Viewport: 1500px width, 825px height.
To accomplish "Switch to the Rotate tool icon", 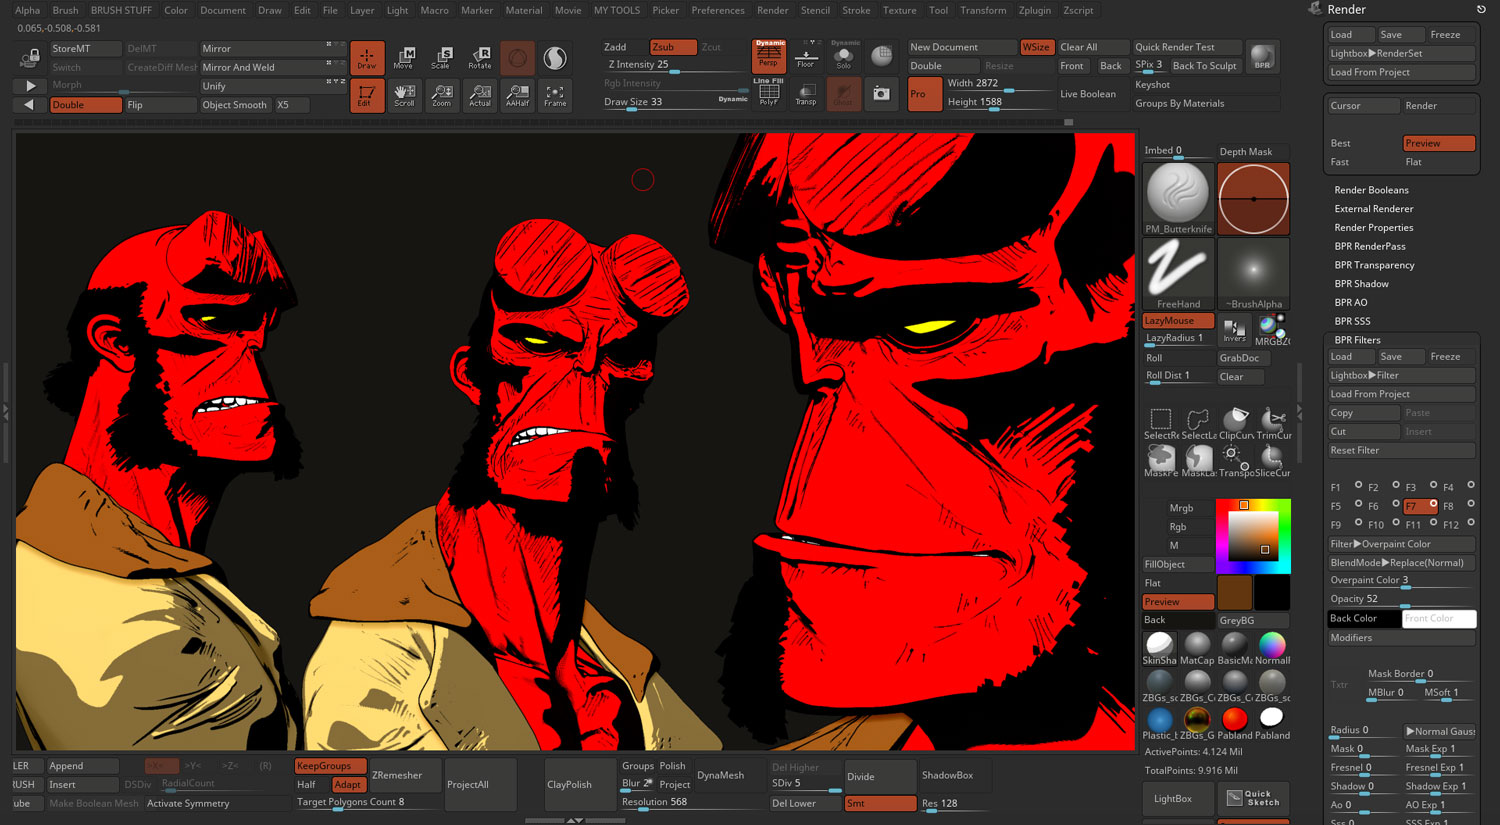I will tap(479, 57).
